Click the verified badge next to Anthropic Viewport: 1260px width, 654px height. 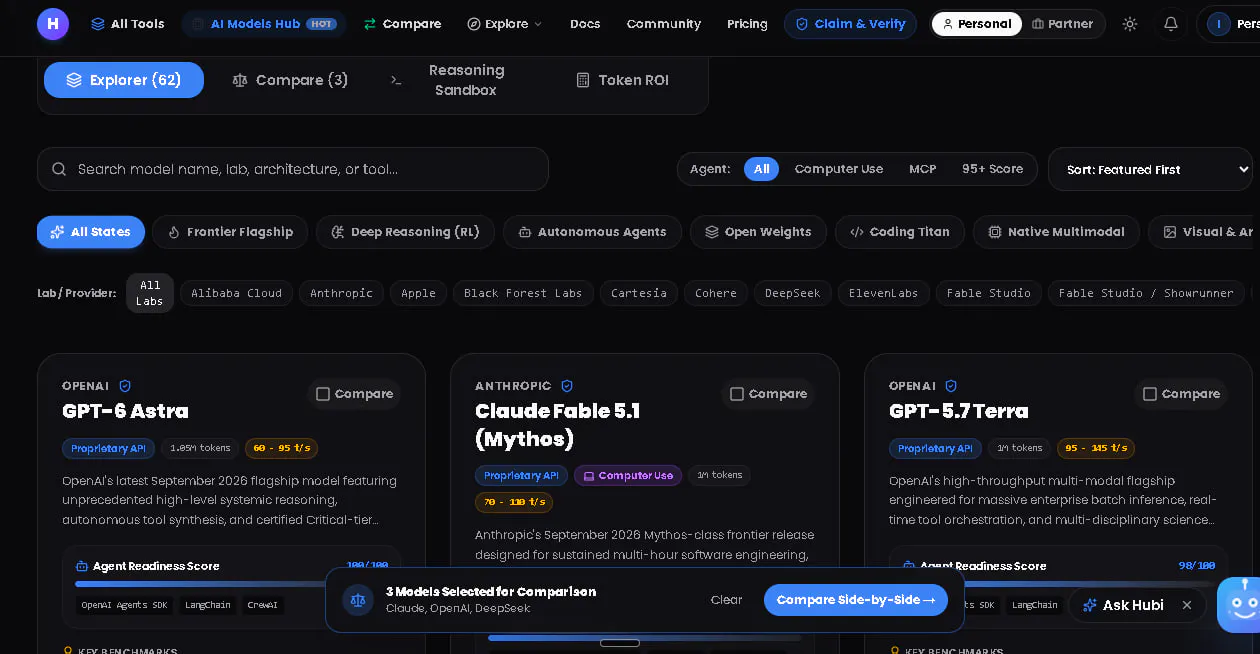pyautogui.click(x=567, y=386)
